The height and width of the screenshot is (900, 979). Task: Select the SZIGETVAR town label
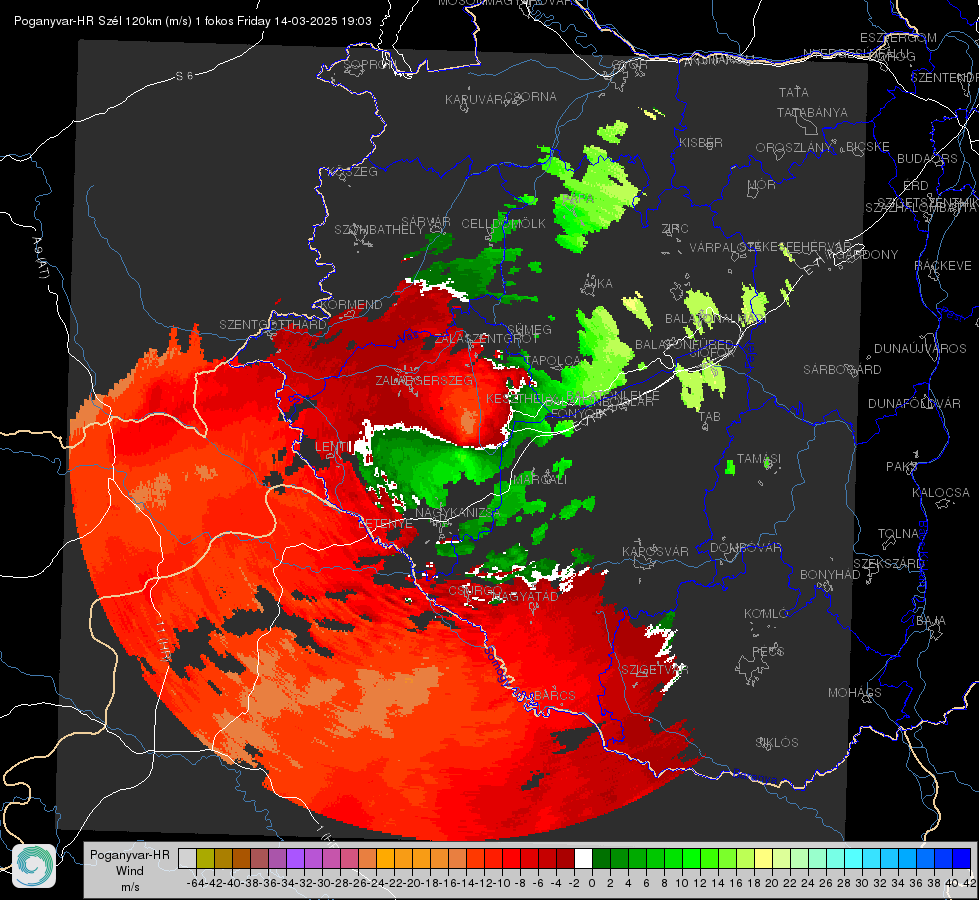tap(654, 670)
